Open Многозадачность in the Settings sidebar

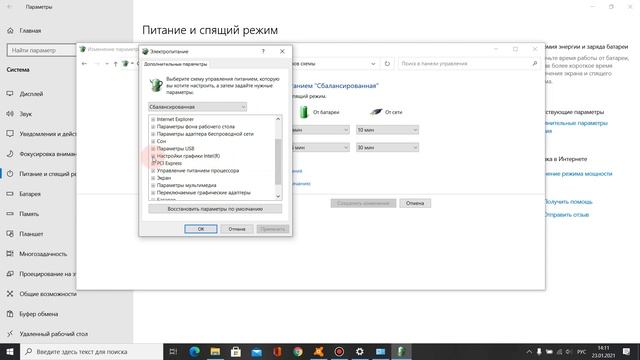43,254
